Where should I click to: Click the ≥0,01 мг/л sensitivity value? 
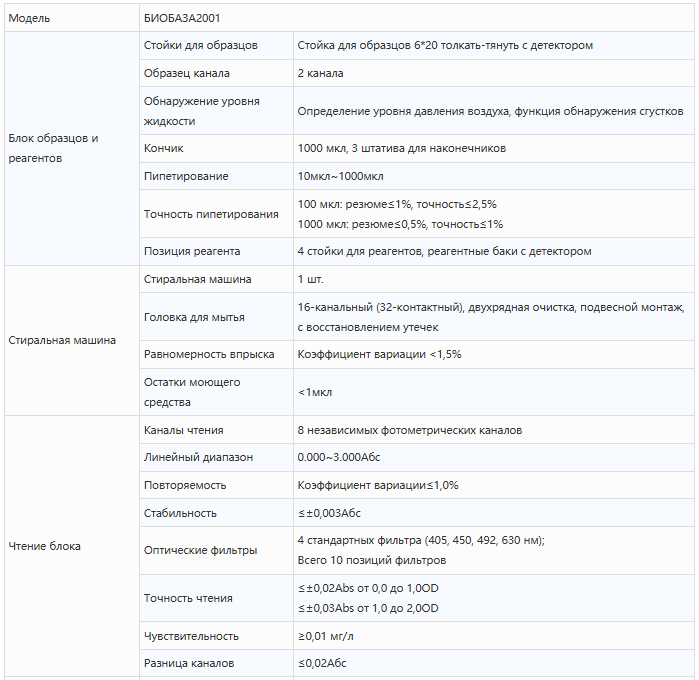[325, 636]
